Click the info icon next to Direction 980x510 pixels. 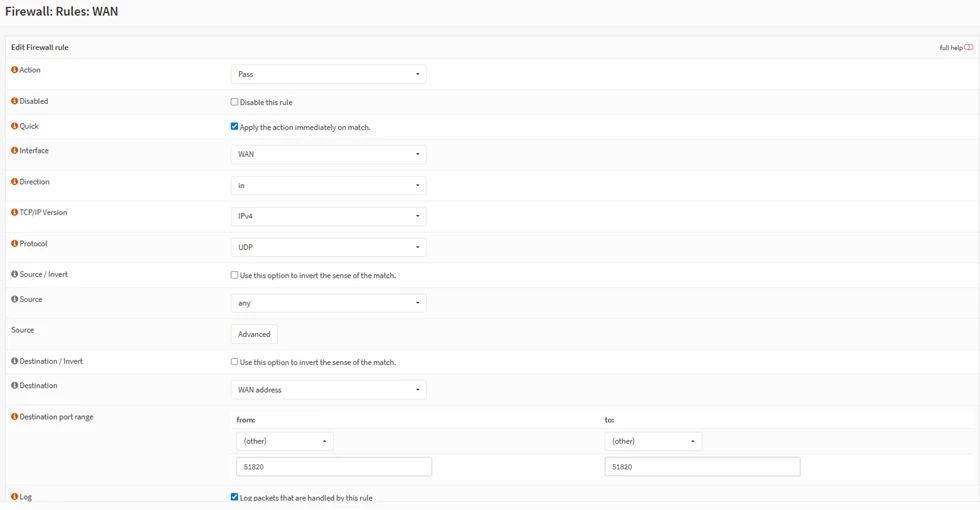[x=15, y=182]
